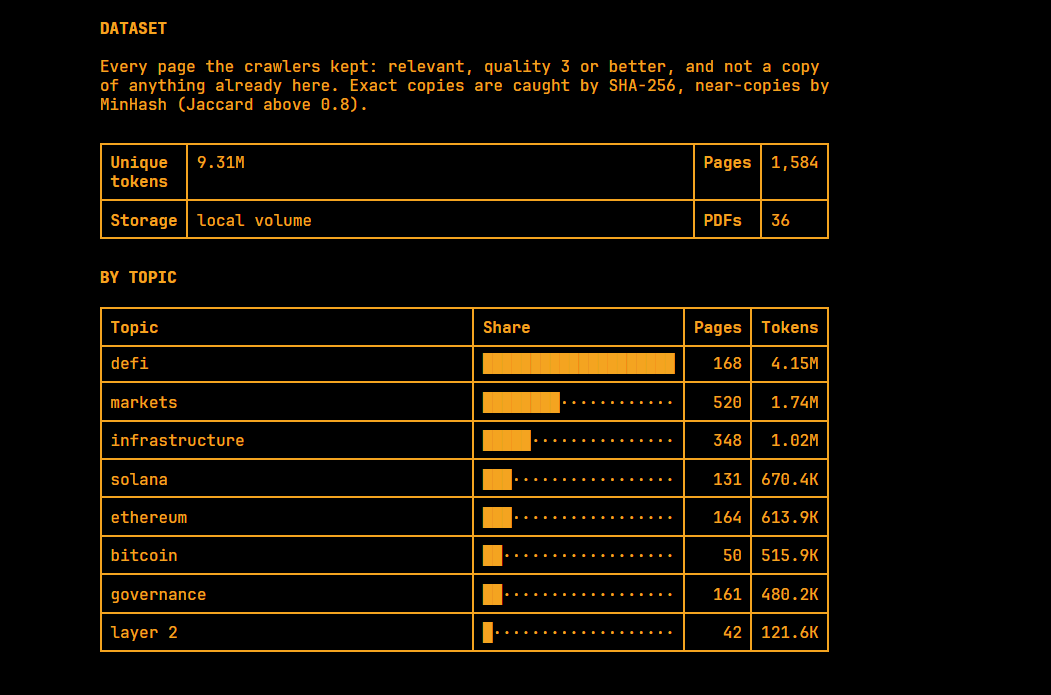Screen dimensions: 1051x695
Task: Click the solana pages count 131
Action: (x=727, y=479)
